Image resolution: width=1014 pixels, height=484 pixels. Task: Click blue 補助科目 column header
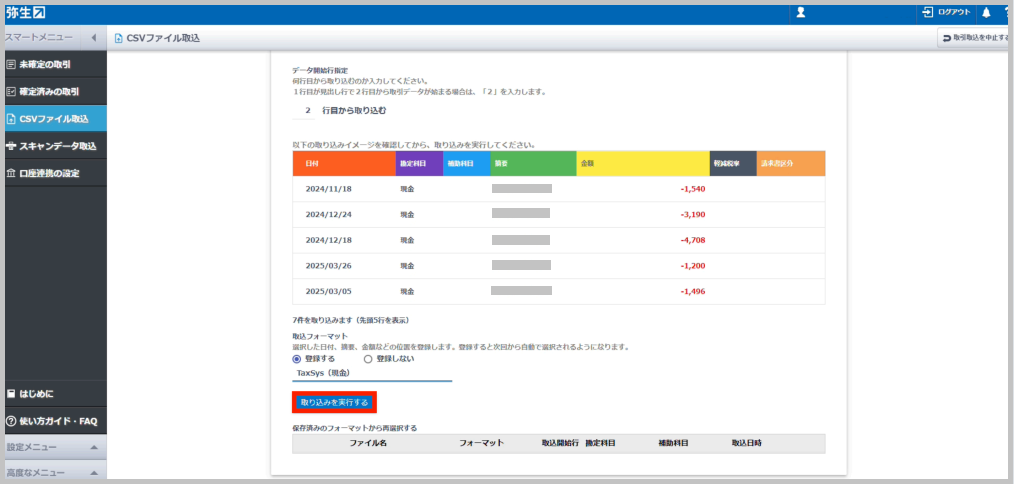[x=467, y=164]
